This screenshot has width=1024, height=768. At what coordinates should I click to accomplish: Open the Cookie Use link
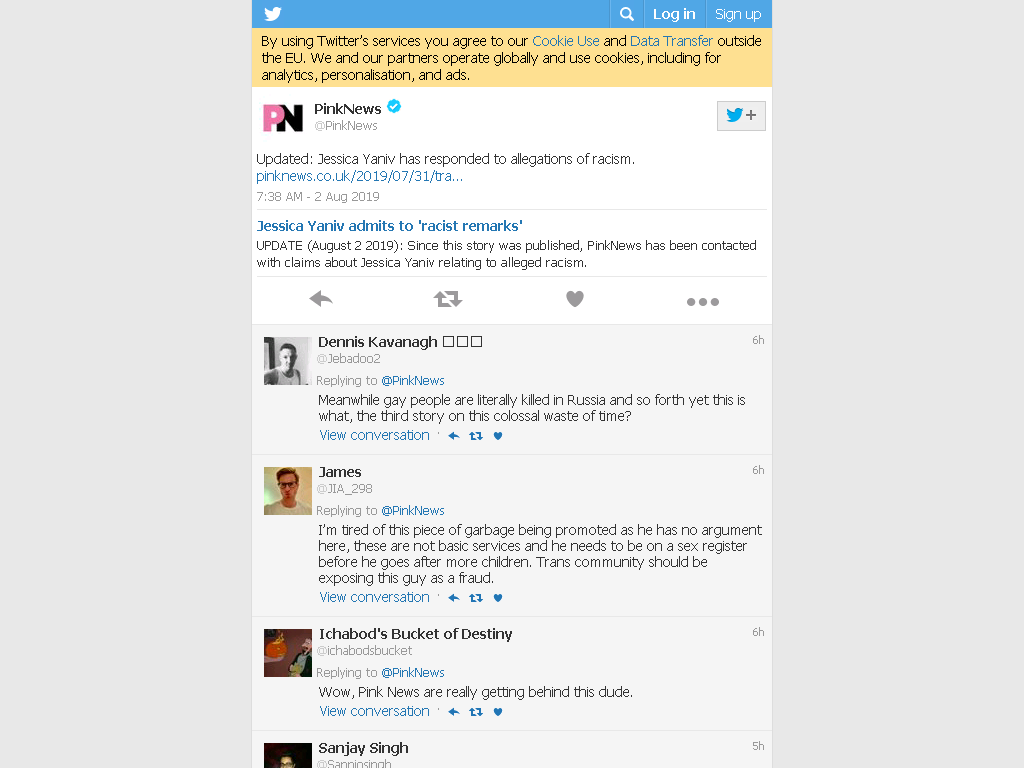[566, 41]
